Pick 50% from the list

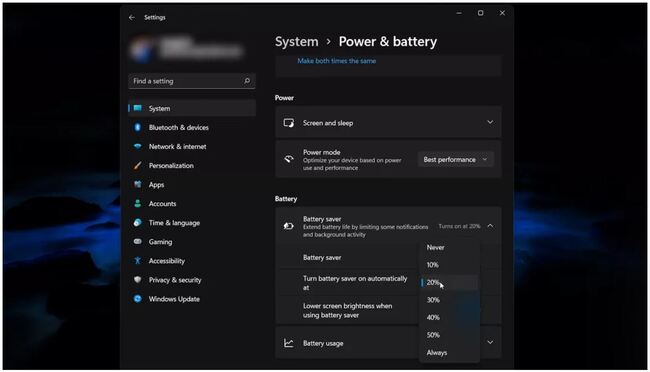coord(449,335)
